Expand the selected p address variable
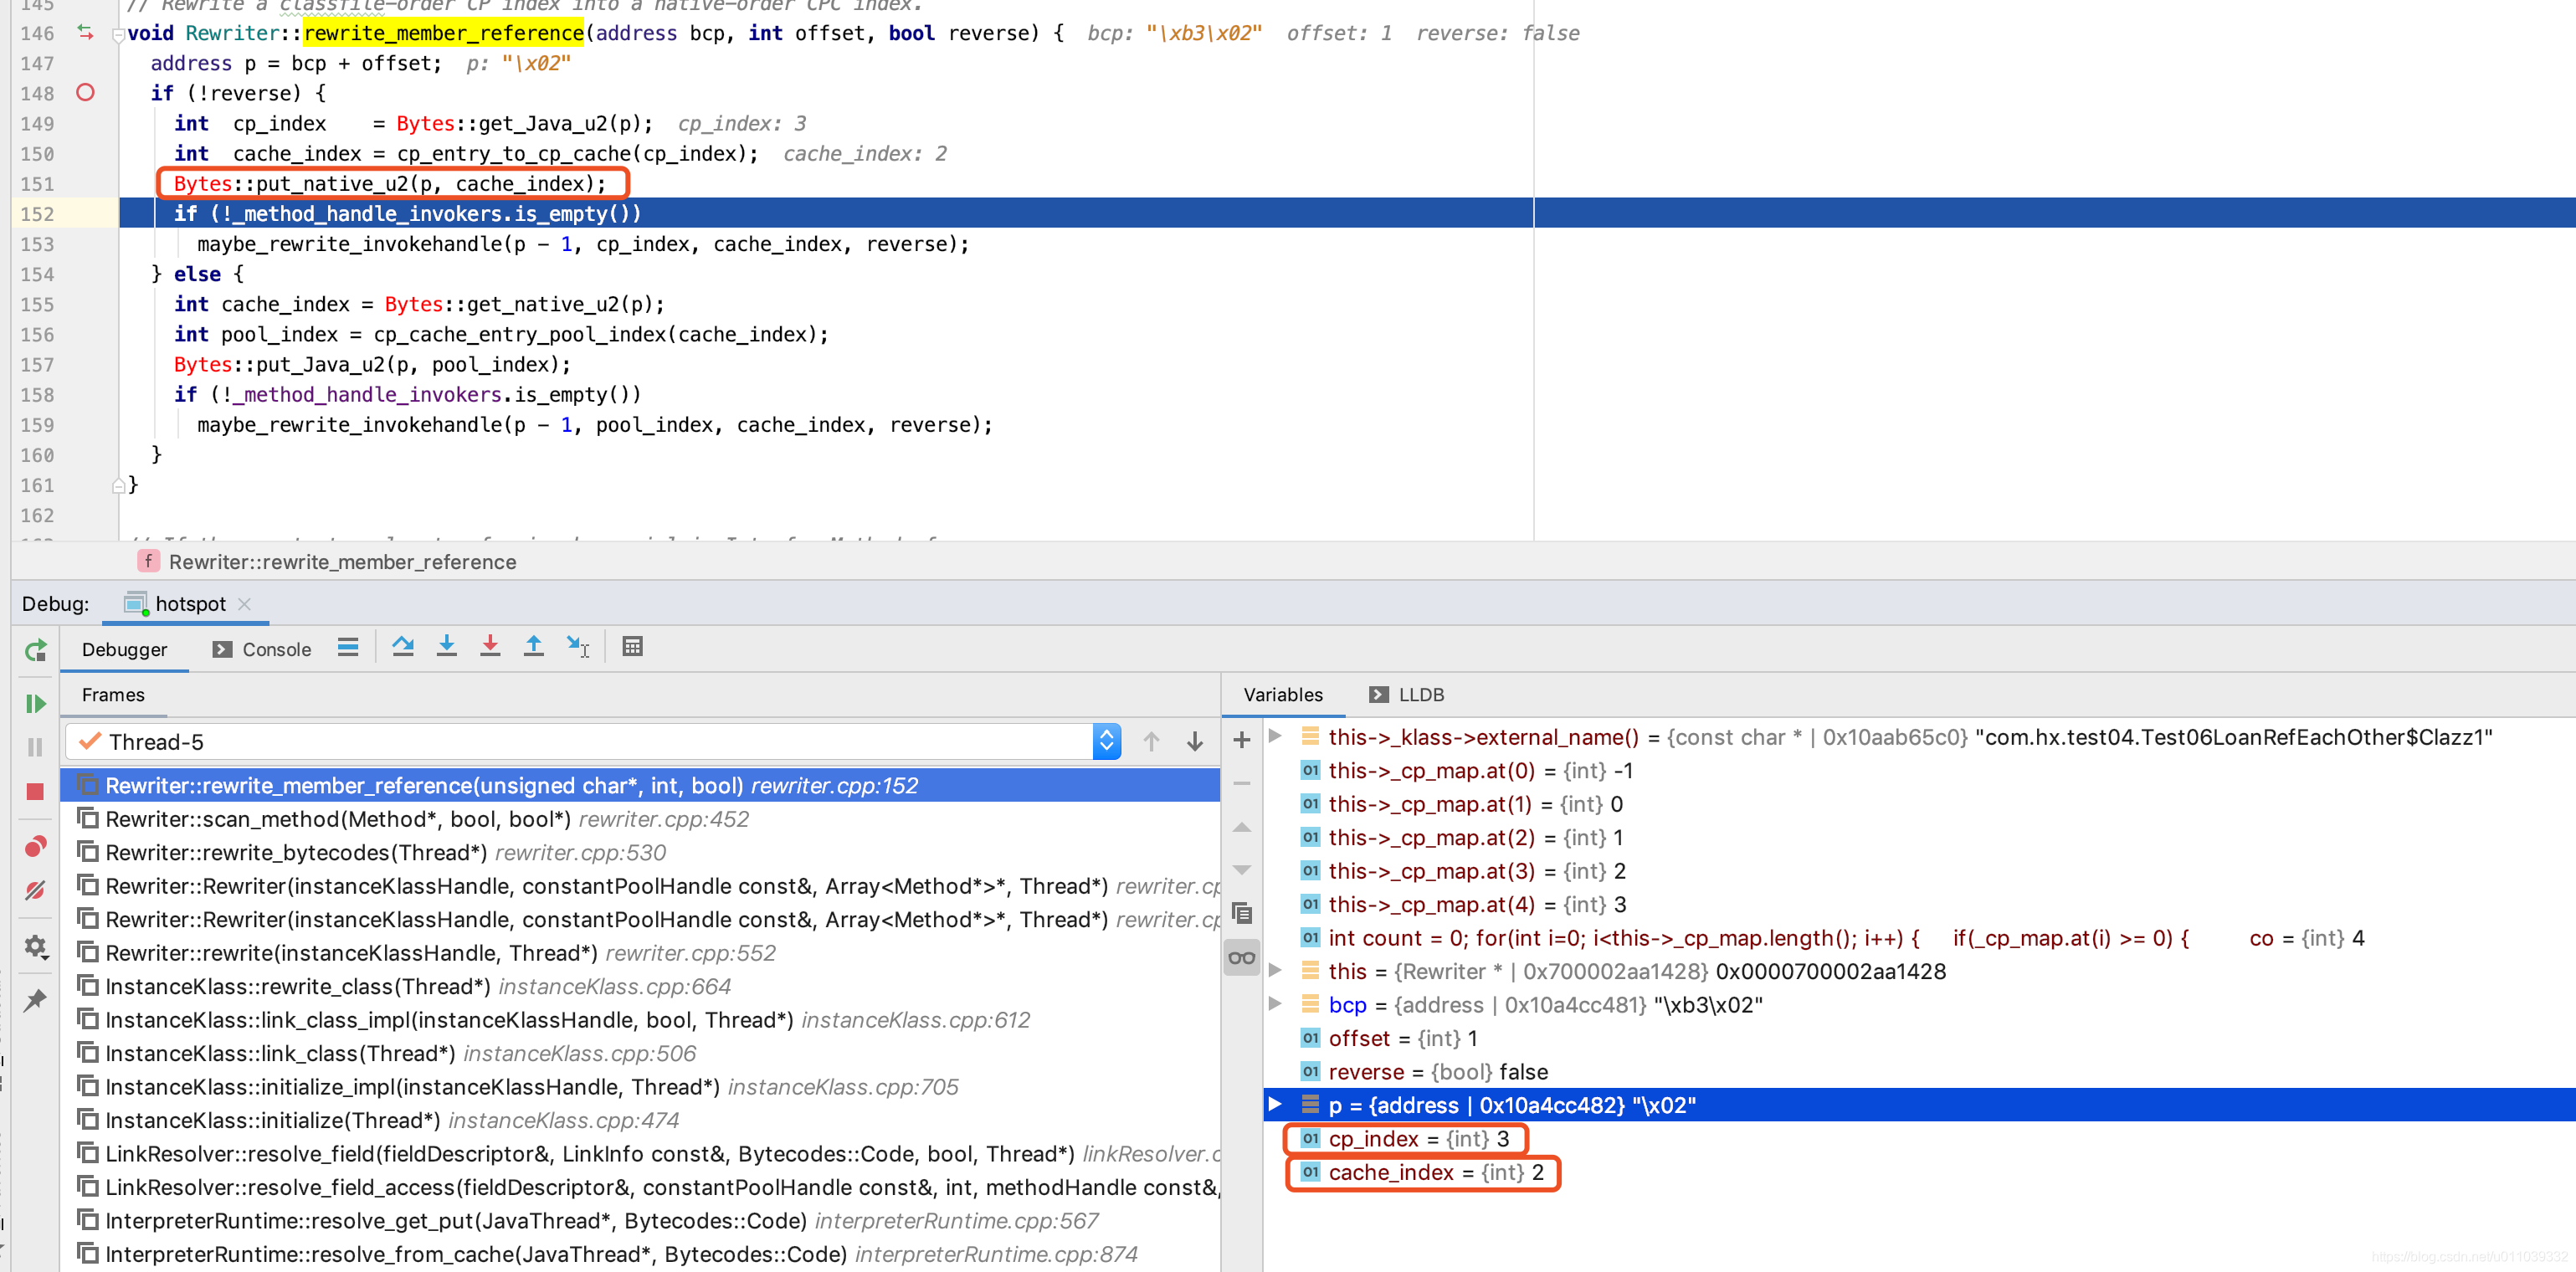 click(x=1275, y=1104)
